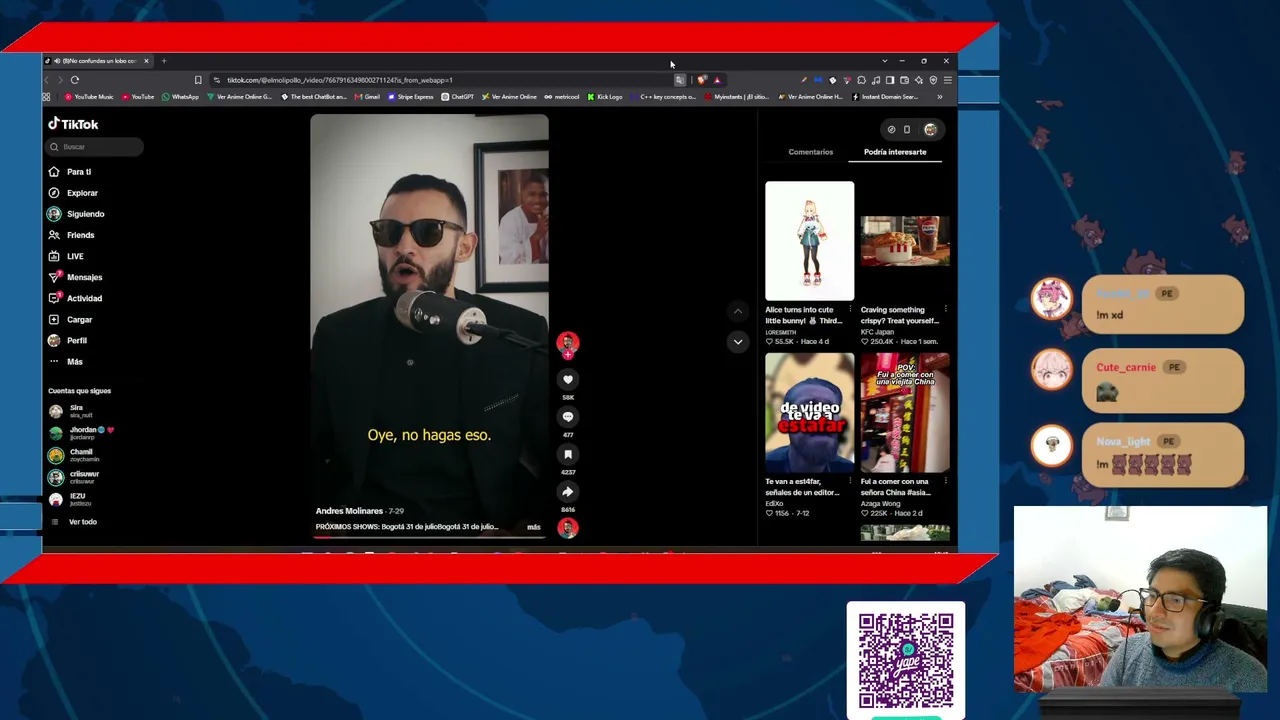Open the ChatGPT bookmark
The height and width of the screenshot is (720, 1280).
coord(458,97)
